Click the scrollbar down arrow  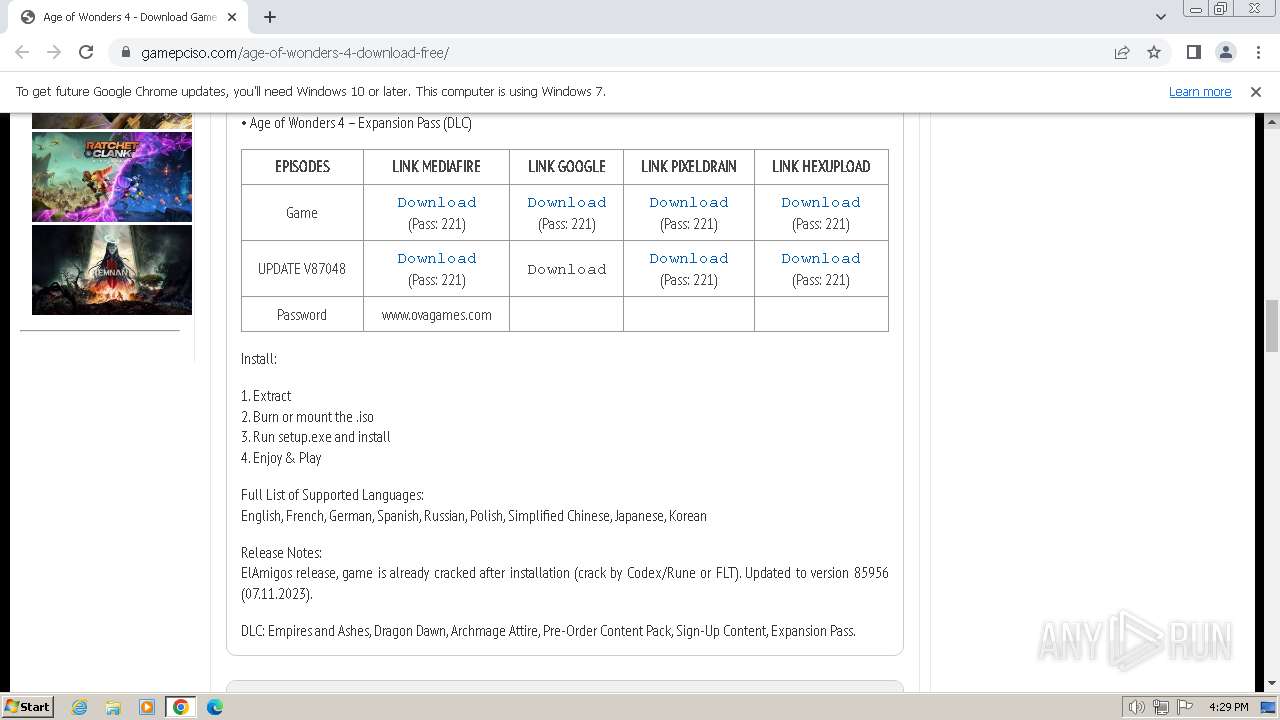click(x=1272, y=684)
